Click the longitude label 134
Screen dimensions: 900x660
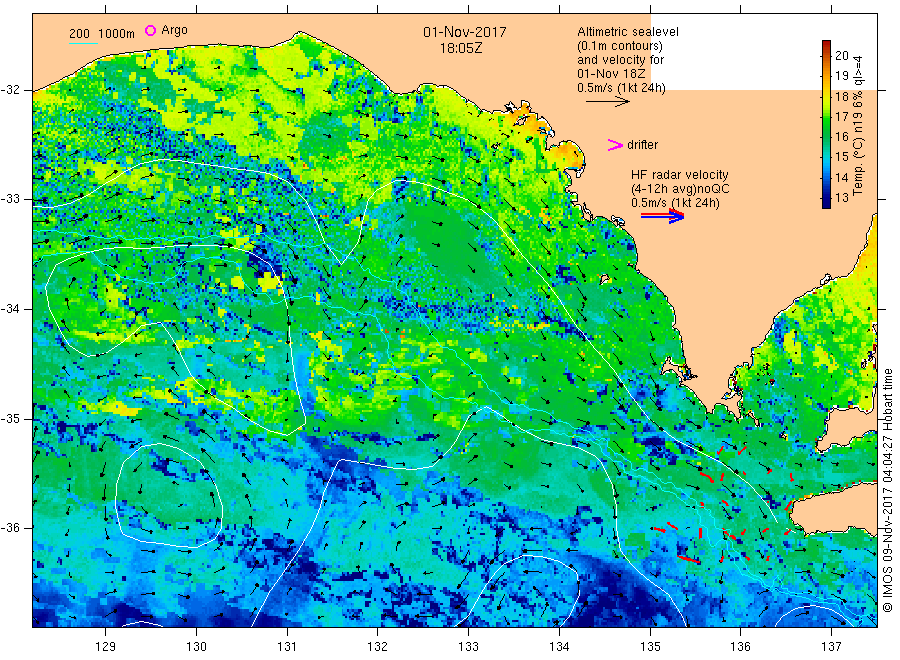pyautogui.click(x=559, y=647)
